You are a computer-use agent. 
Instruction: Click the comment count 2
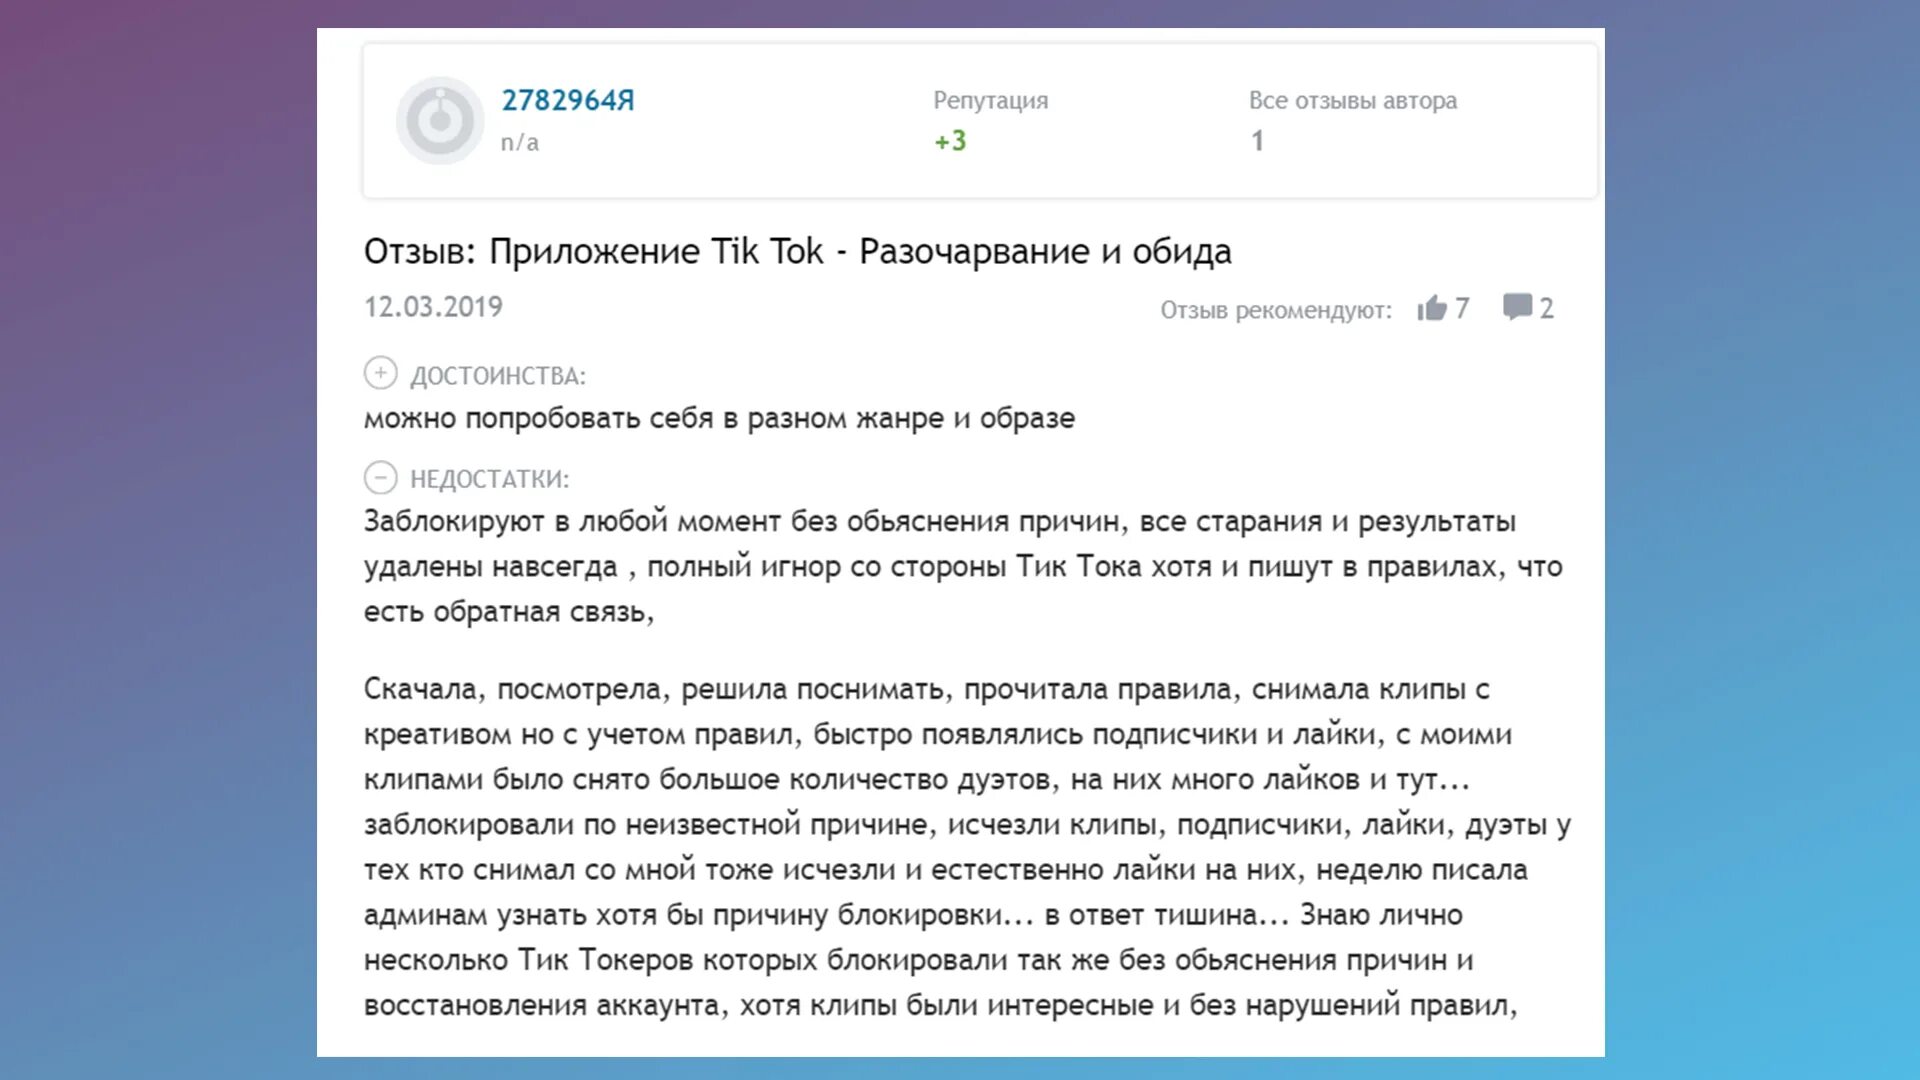point(1546,308)
